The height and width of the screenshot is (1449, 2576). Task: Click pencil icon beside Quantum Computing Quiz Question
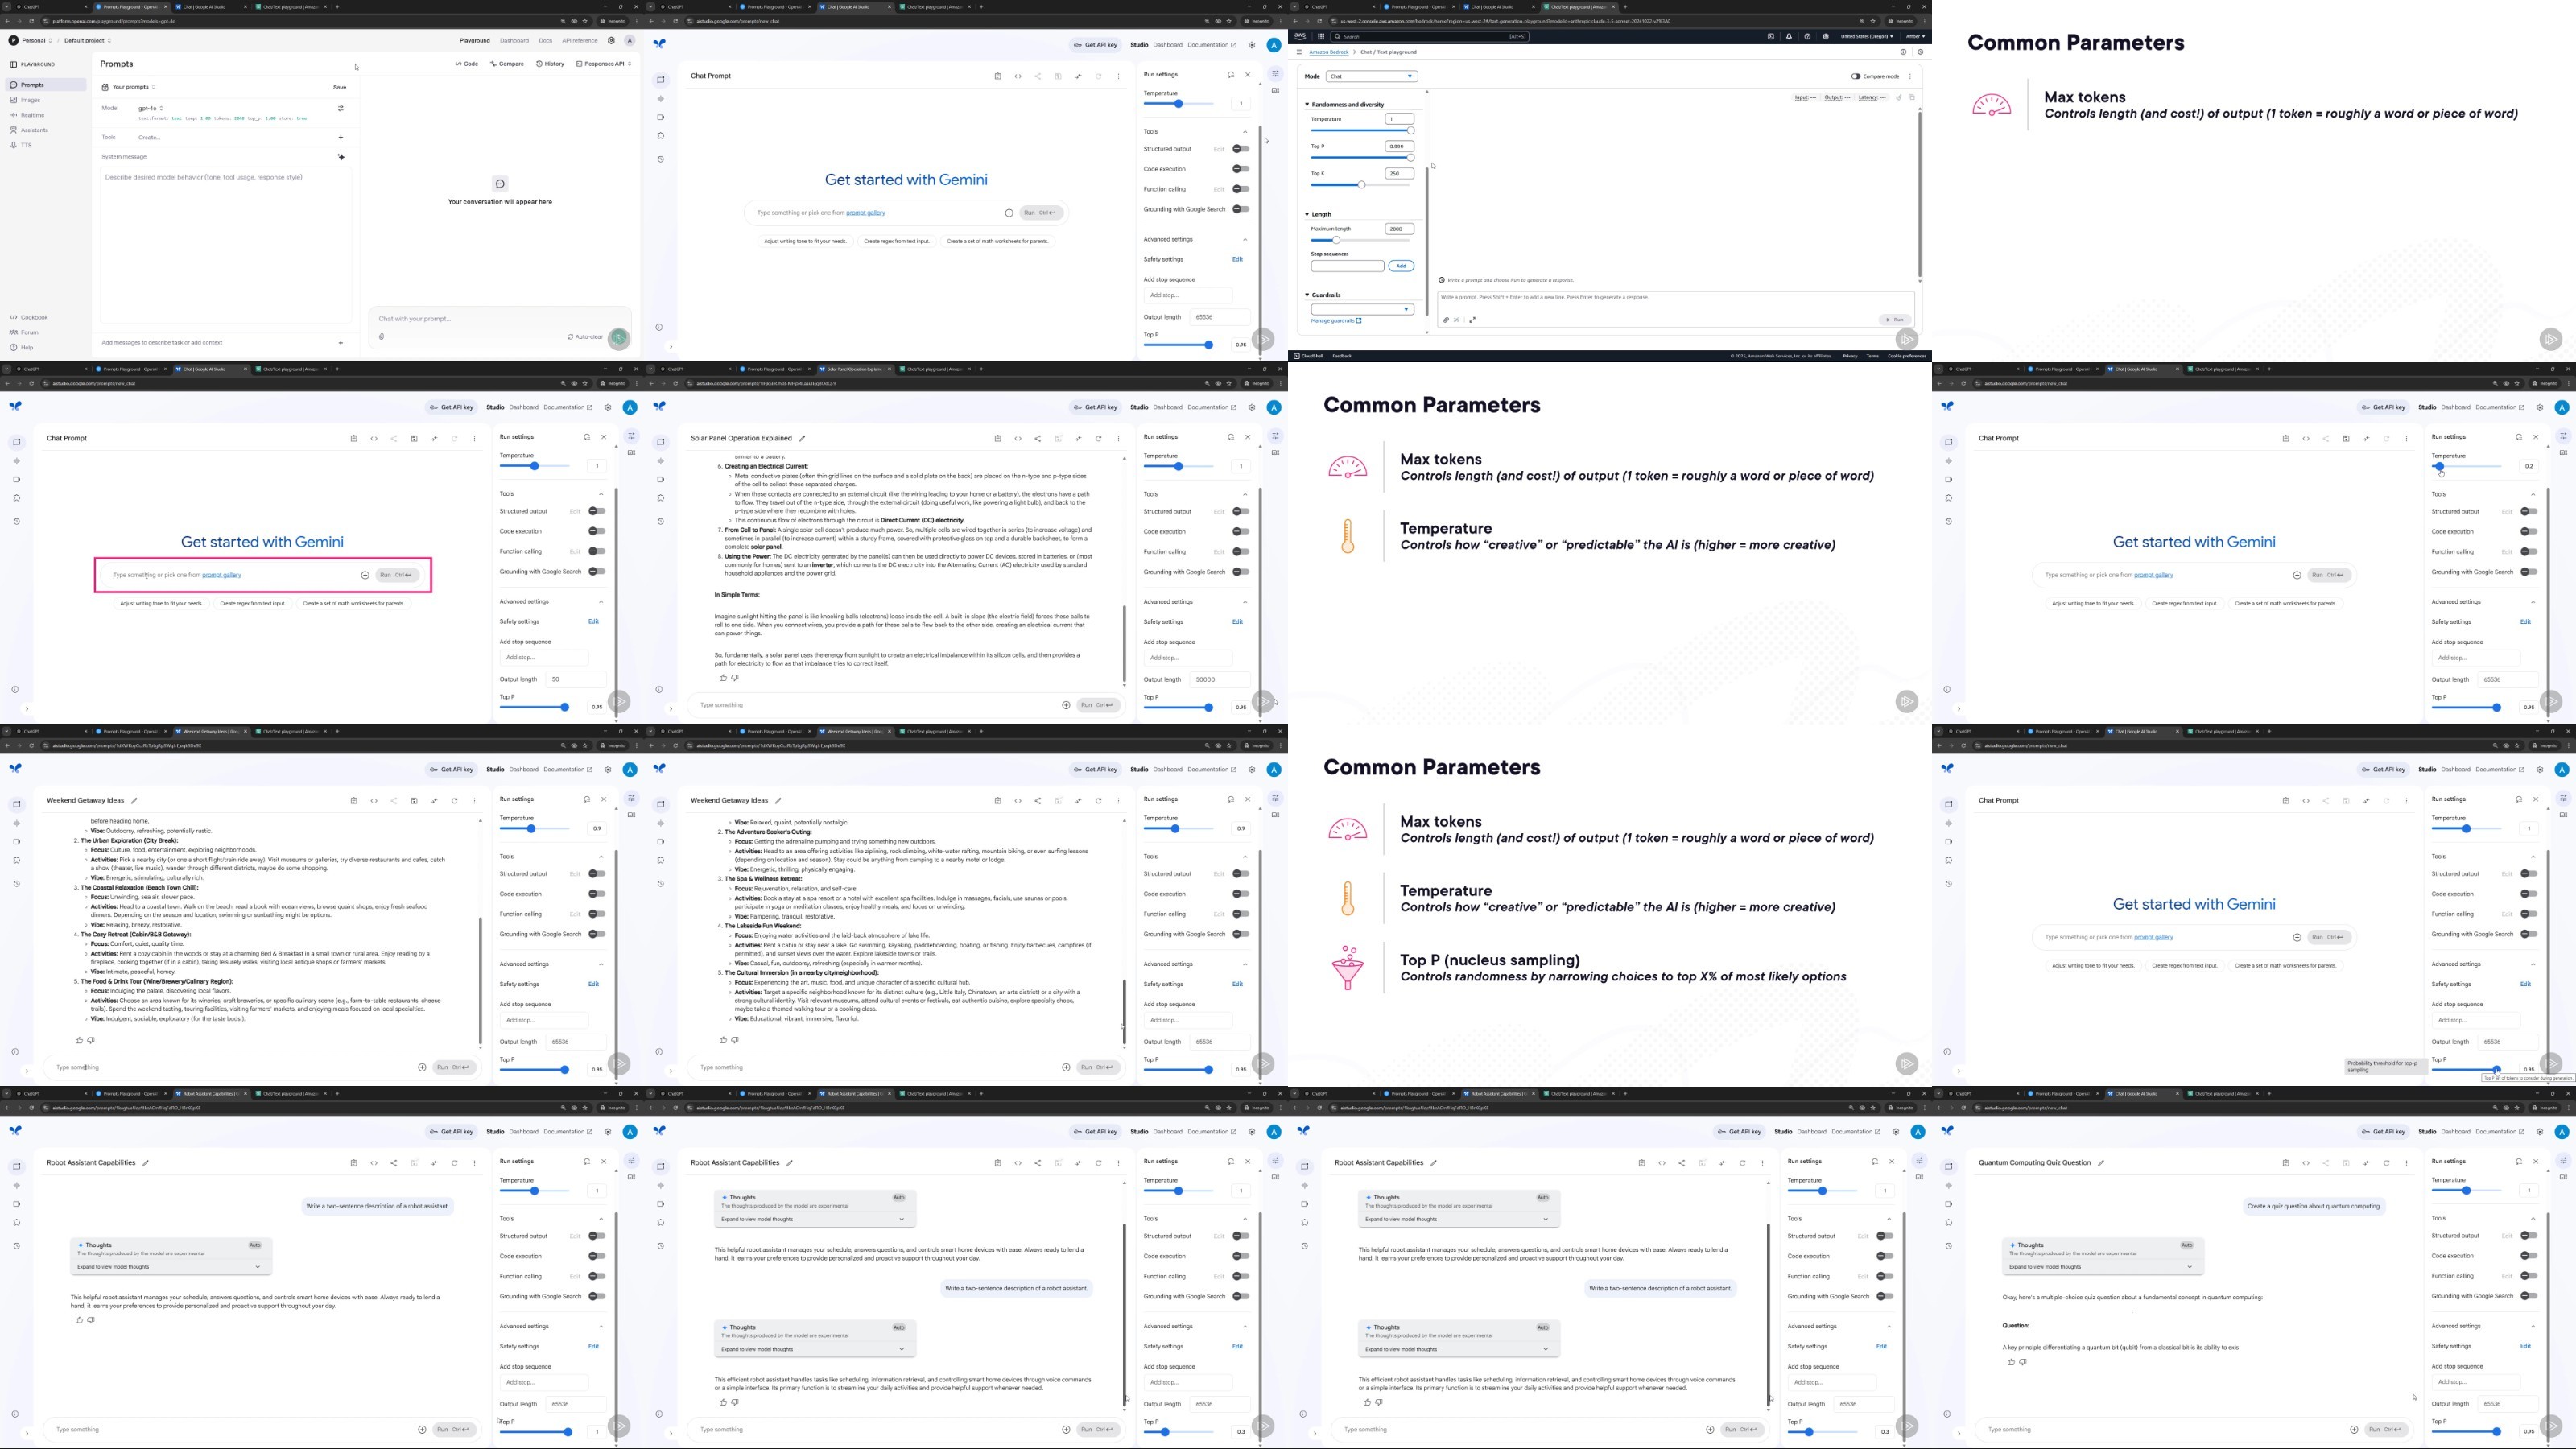click(2101, 1163)
